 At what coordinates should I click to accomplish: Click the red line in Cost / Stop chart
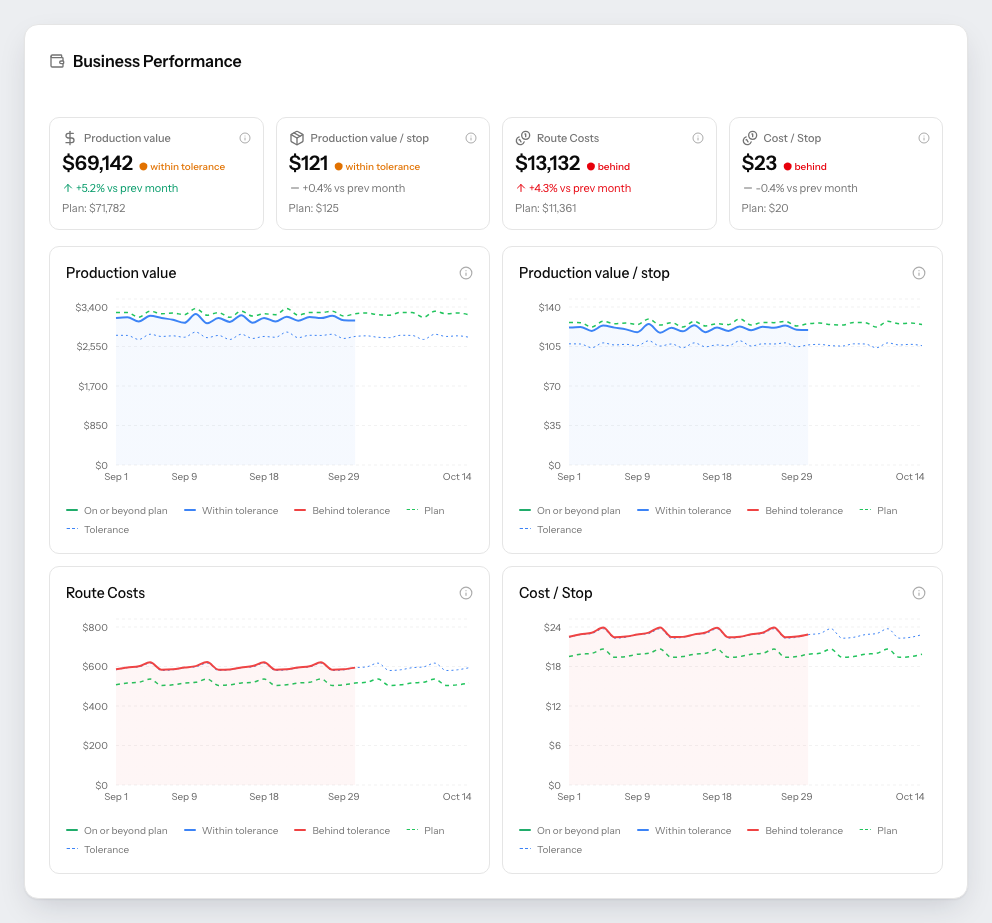pyautogui.click(x=688, y=633)
